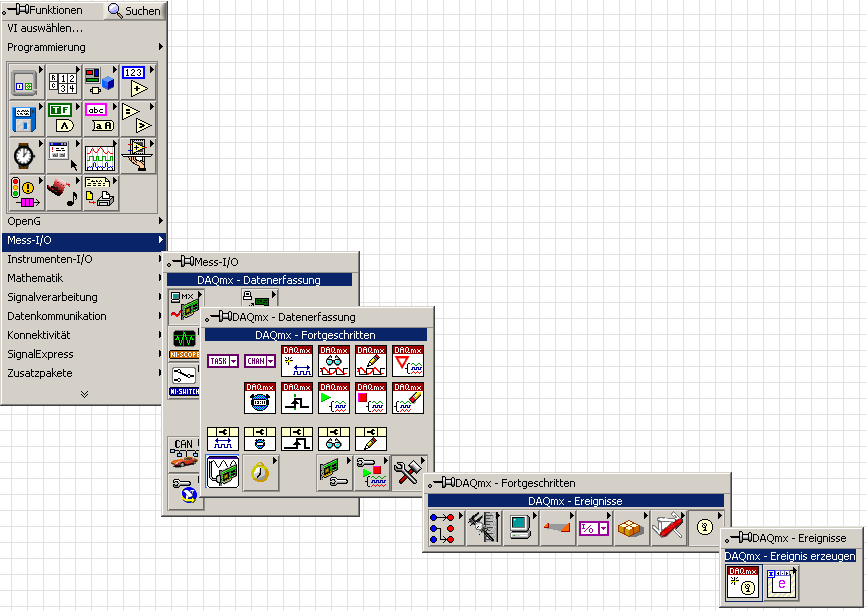The image size is (867, 611).
Task: Pin the DAQmx - Datenerfassung palette open
Action: coord(218,317)
